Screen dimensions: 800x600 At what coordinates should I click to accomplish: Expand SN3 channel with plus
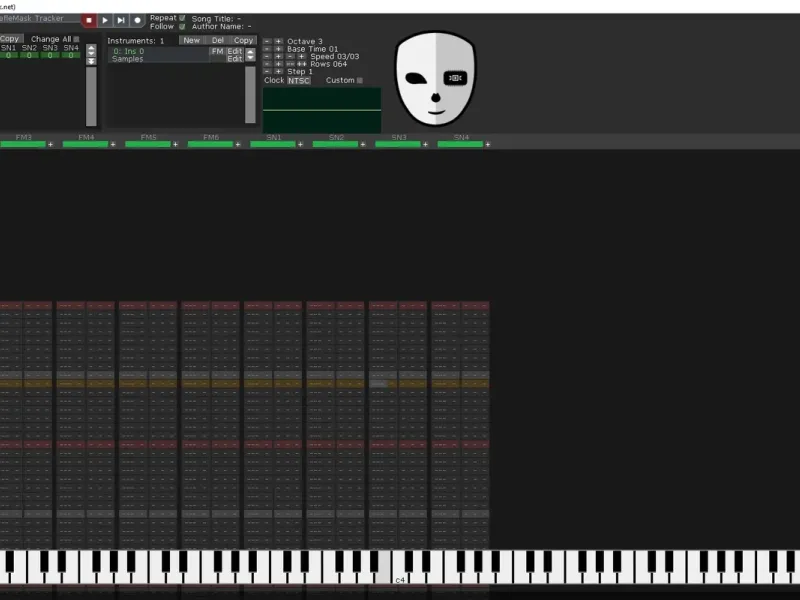426,145
